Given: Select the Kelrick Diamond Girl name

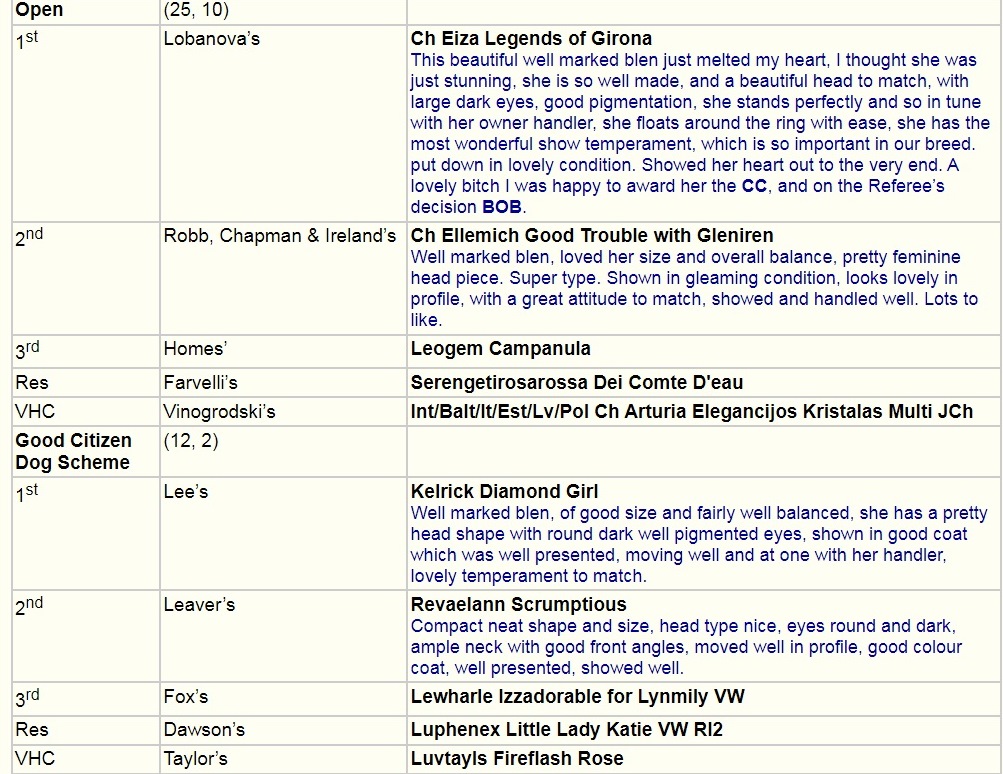Looking at the screenshot, I should tap(504, 492).
